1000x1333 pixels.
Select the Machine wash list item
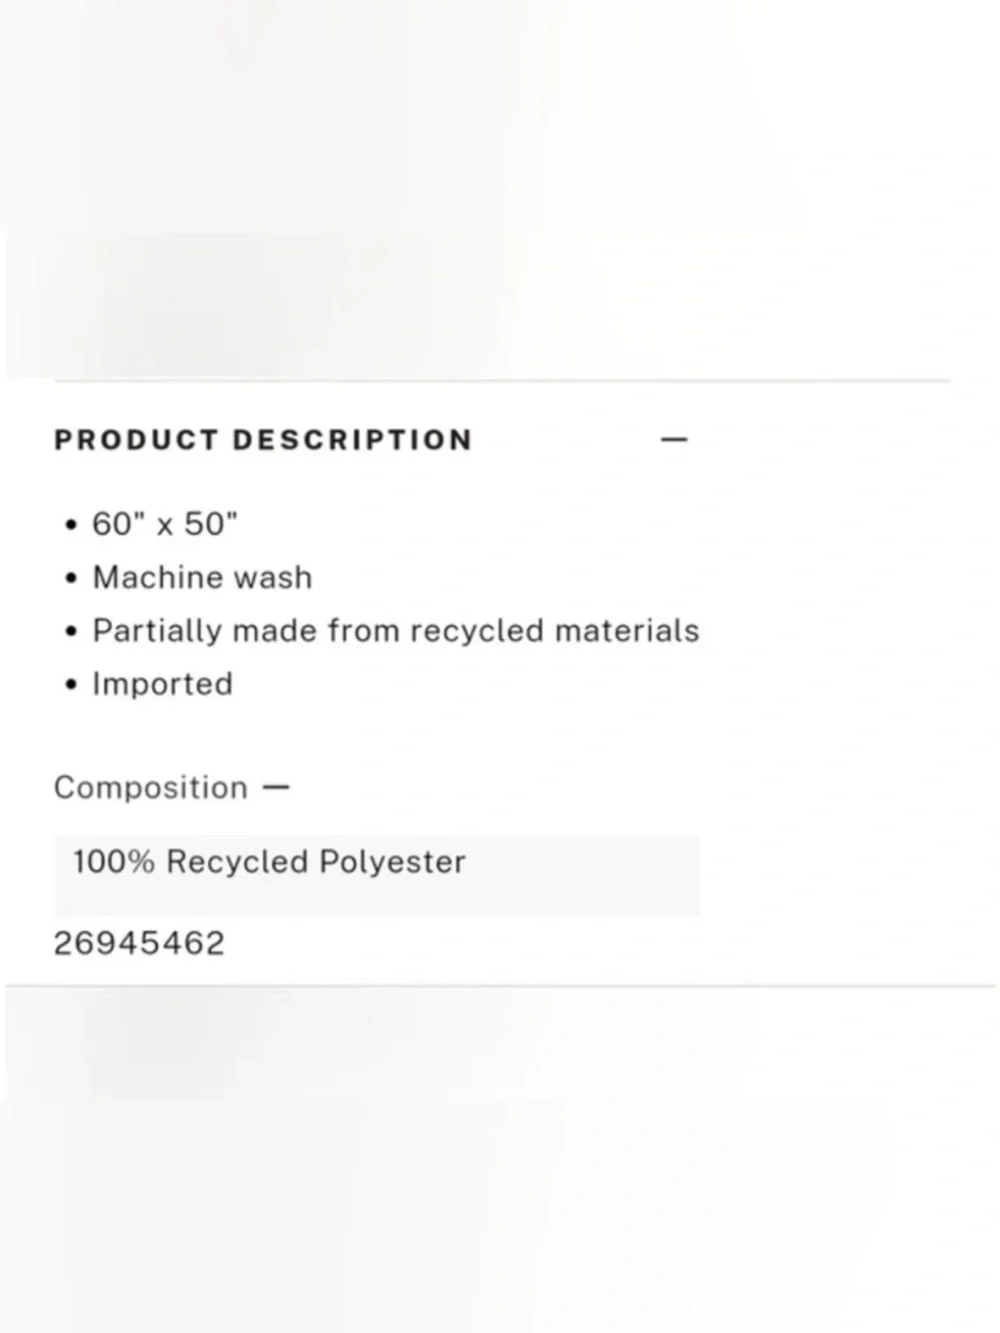point(202,577)
